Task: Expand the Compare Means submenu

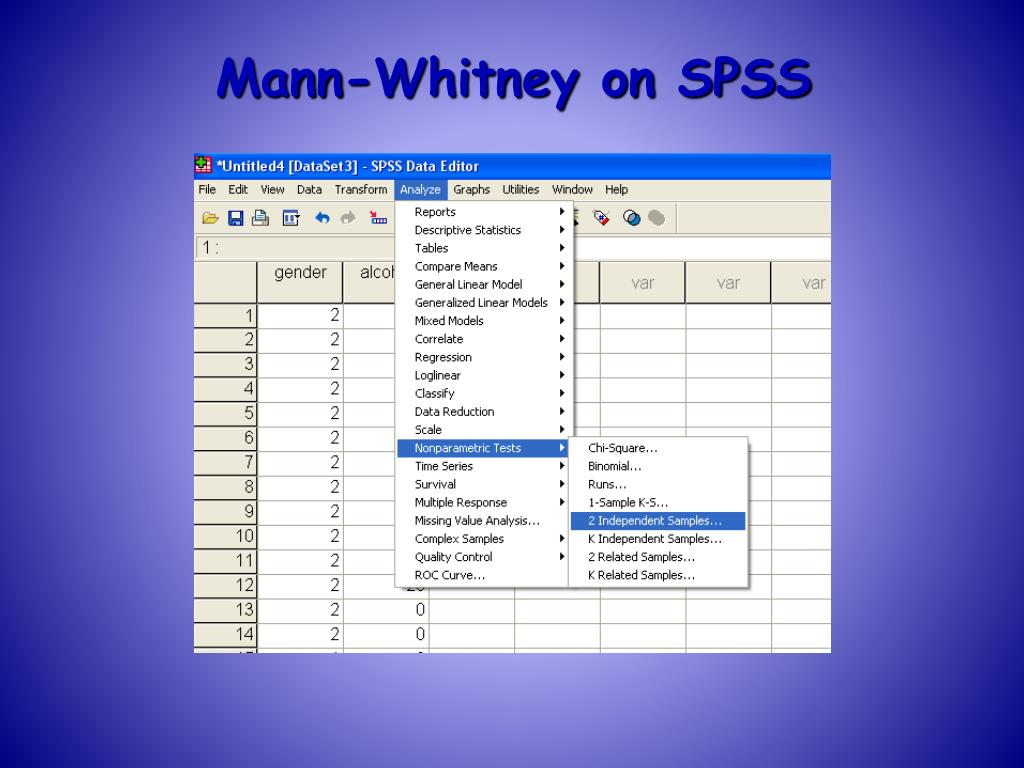Action: (484, 266)
